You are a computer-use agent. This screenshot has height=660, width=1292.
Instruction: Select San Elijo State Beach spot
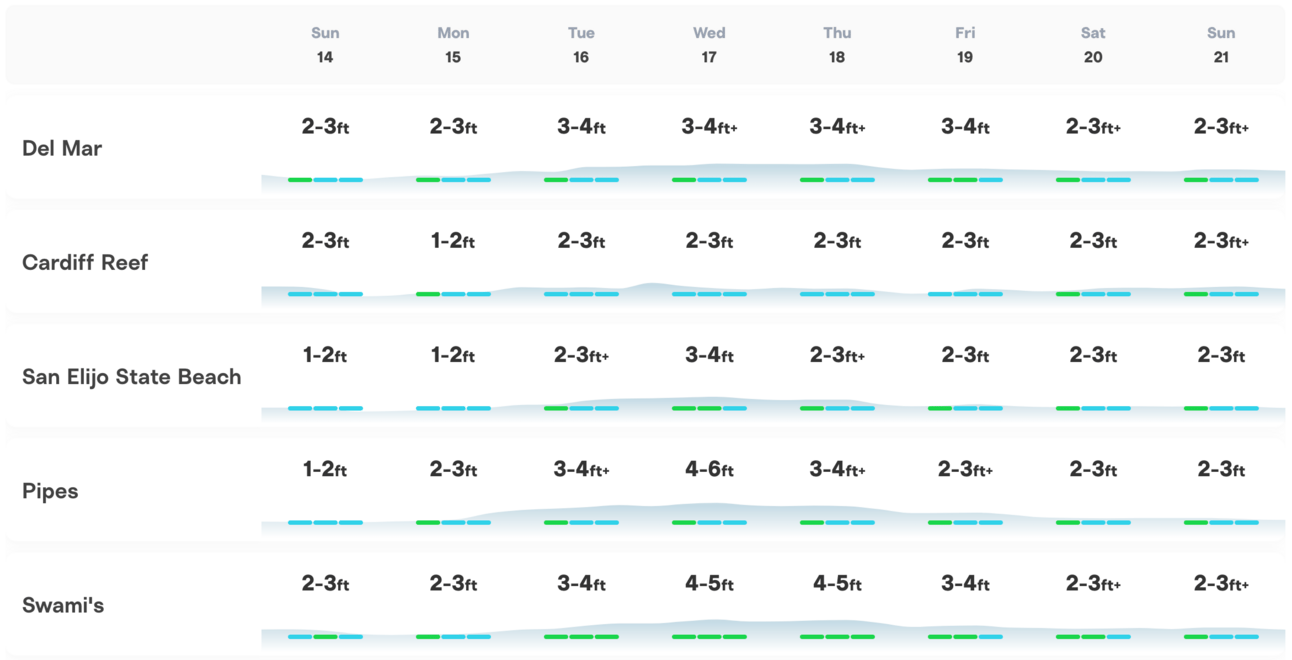pyautogui.click(x=132, y=377)
